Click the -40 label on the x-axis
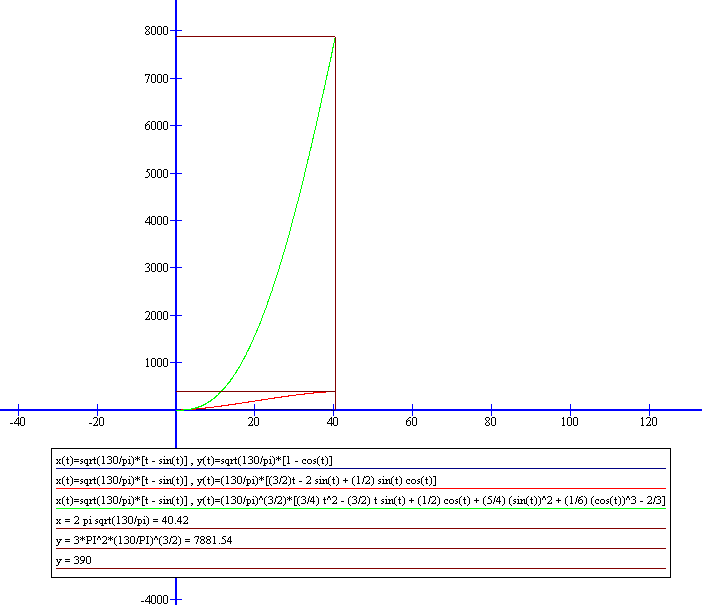Viewport: 702px width, 605px height. pos(17,422)
